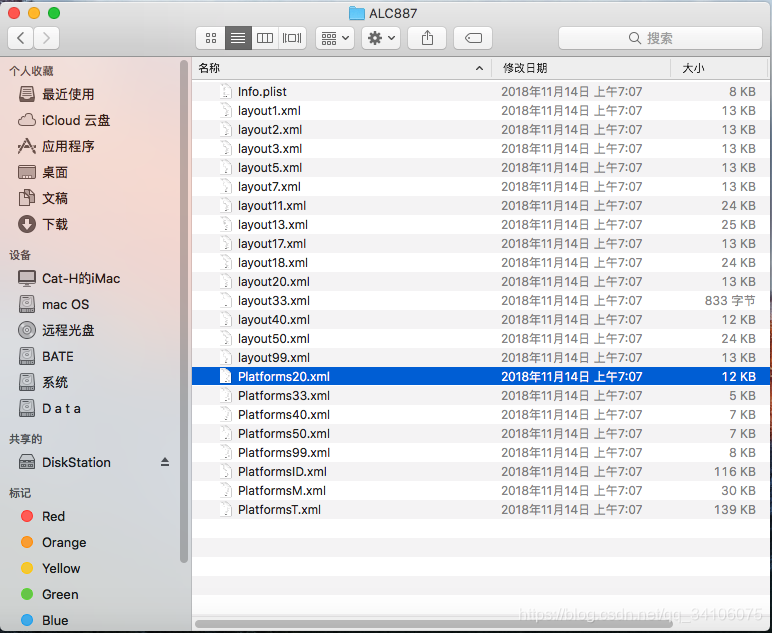The image size is (772, 633).
Task: Select Platforms33.xml file
Action: [480, 396]
